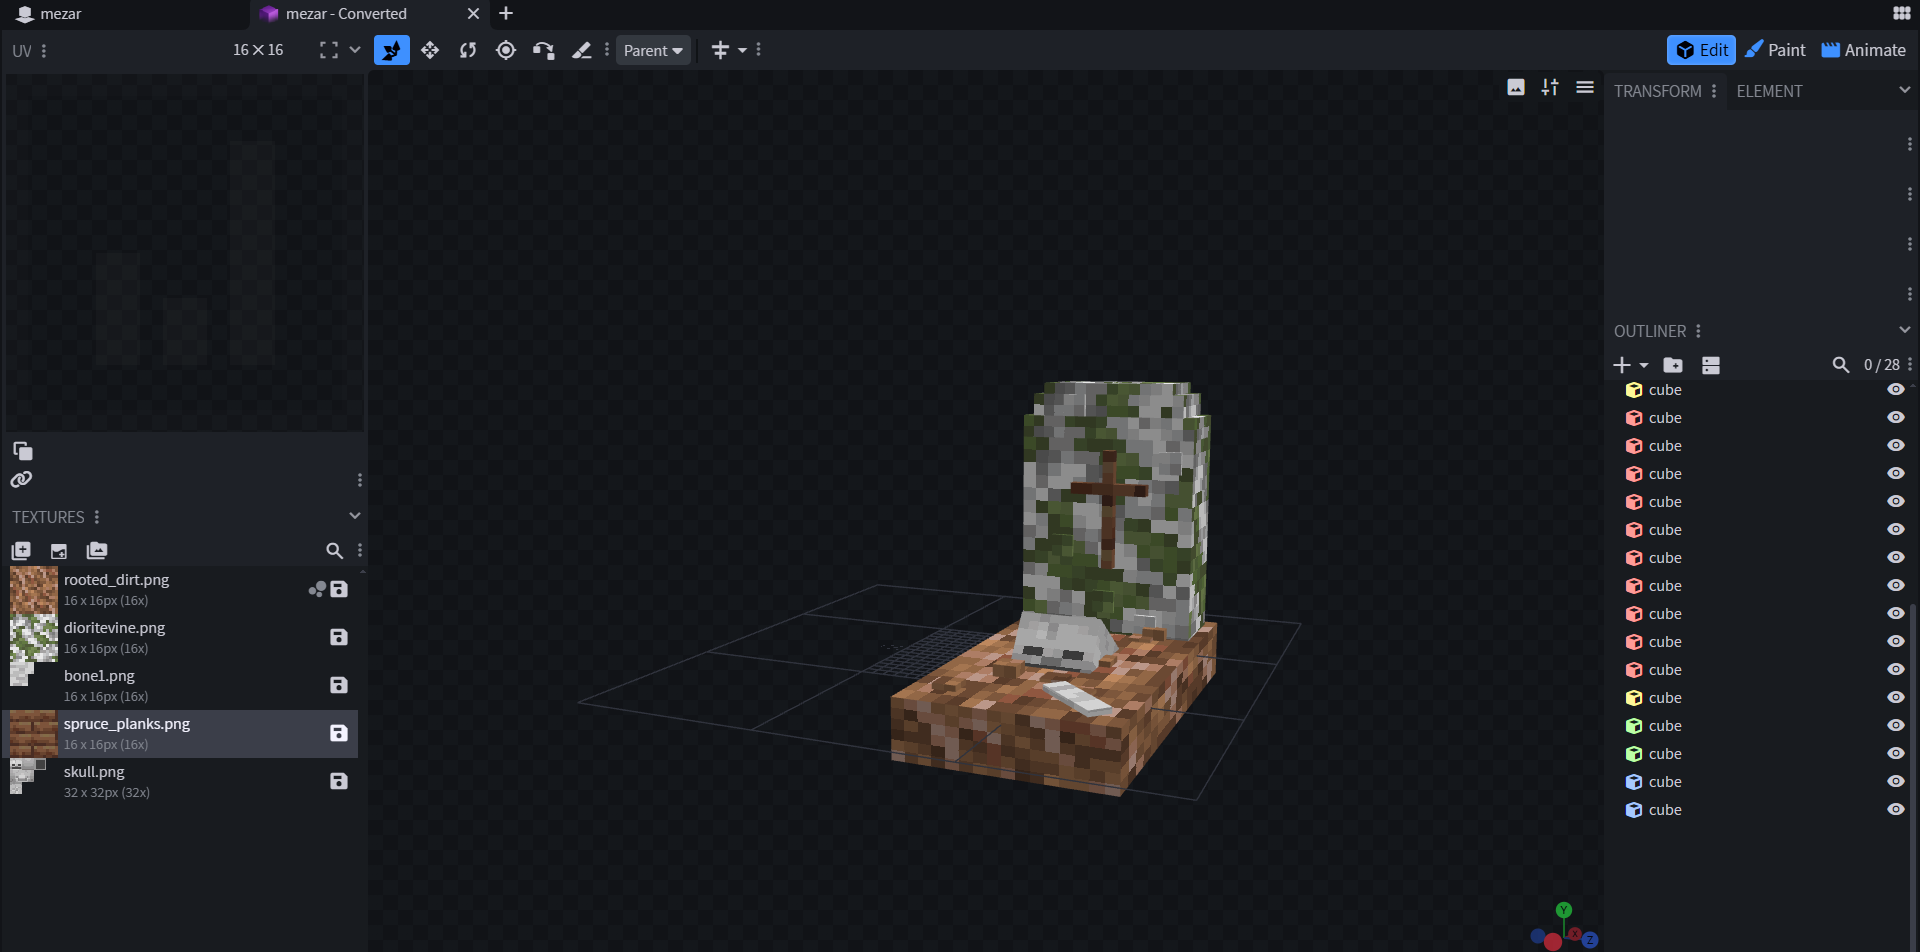The width and height of the screenshot is (1920, 952).
Task: Toggle the outliner options icon beside Add Group
Action: click(1711, 365)
